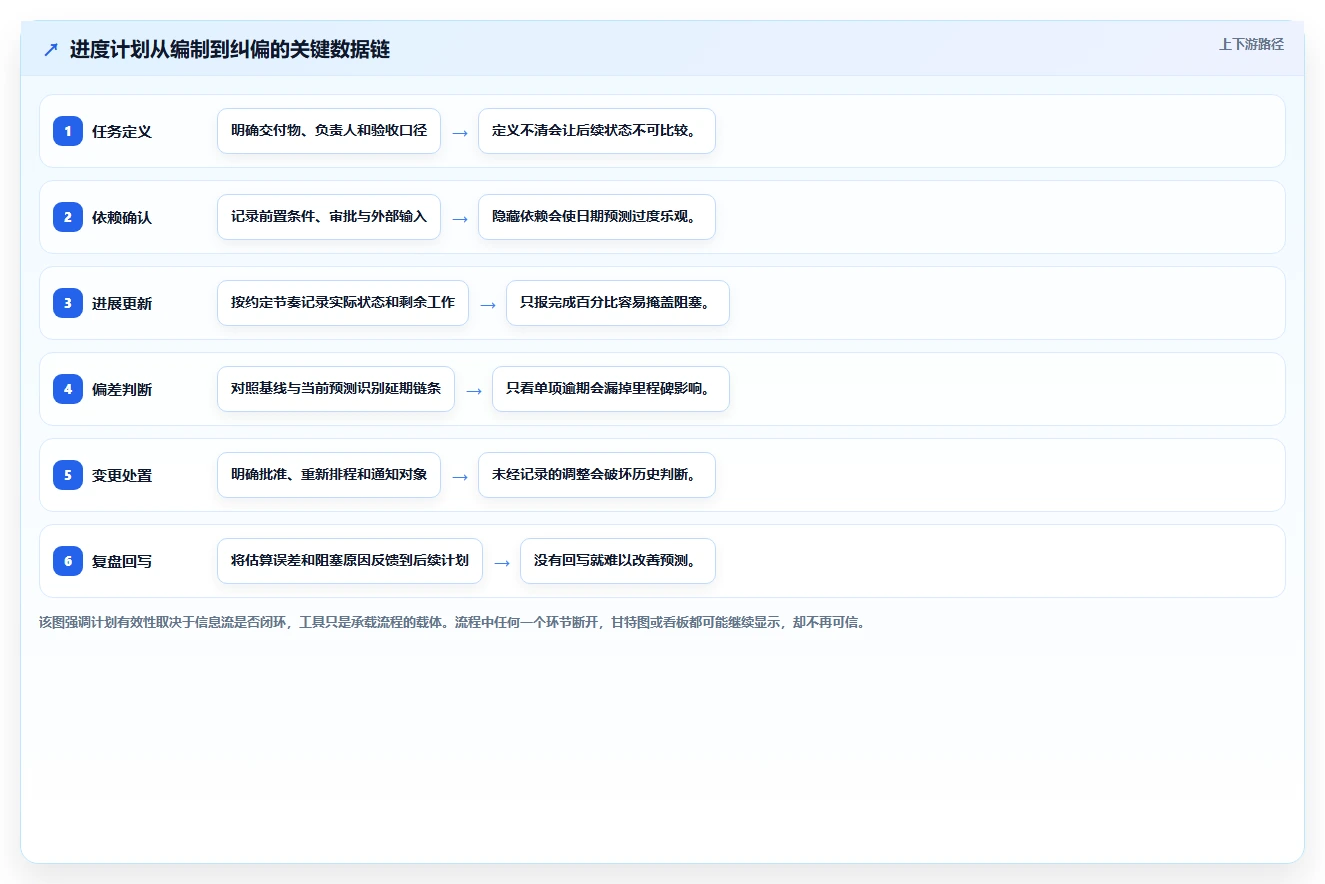Click the box 只看单项逾期会漏掉里程碑影响。
The height and width of the screenshot is (884, 1325).
tap(611, 389)
